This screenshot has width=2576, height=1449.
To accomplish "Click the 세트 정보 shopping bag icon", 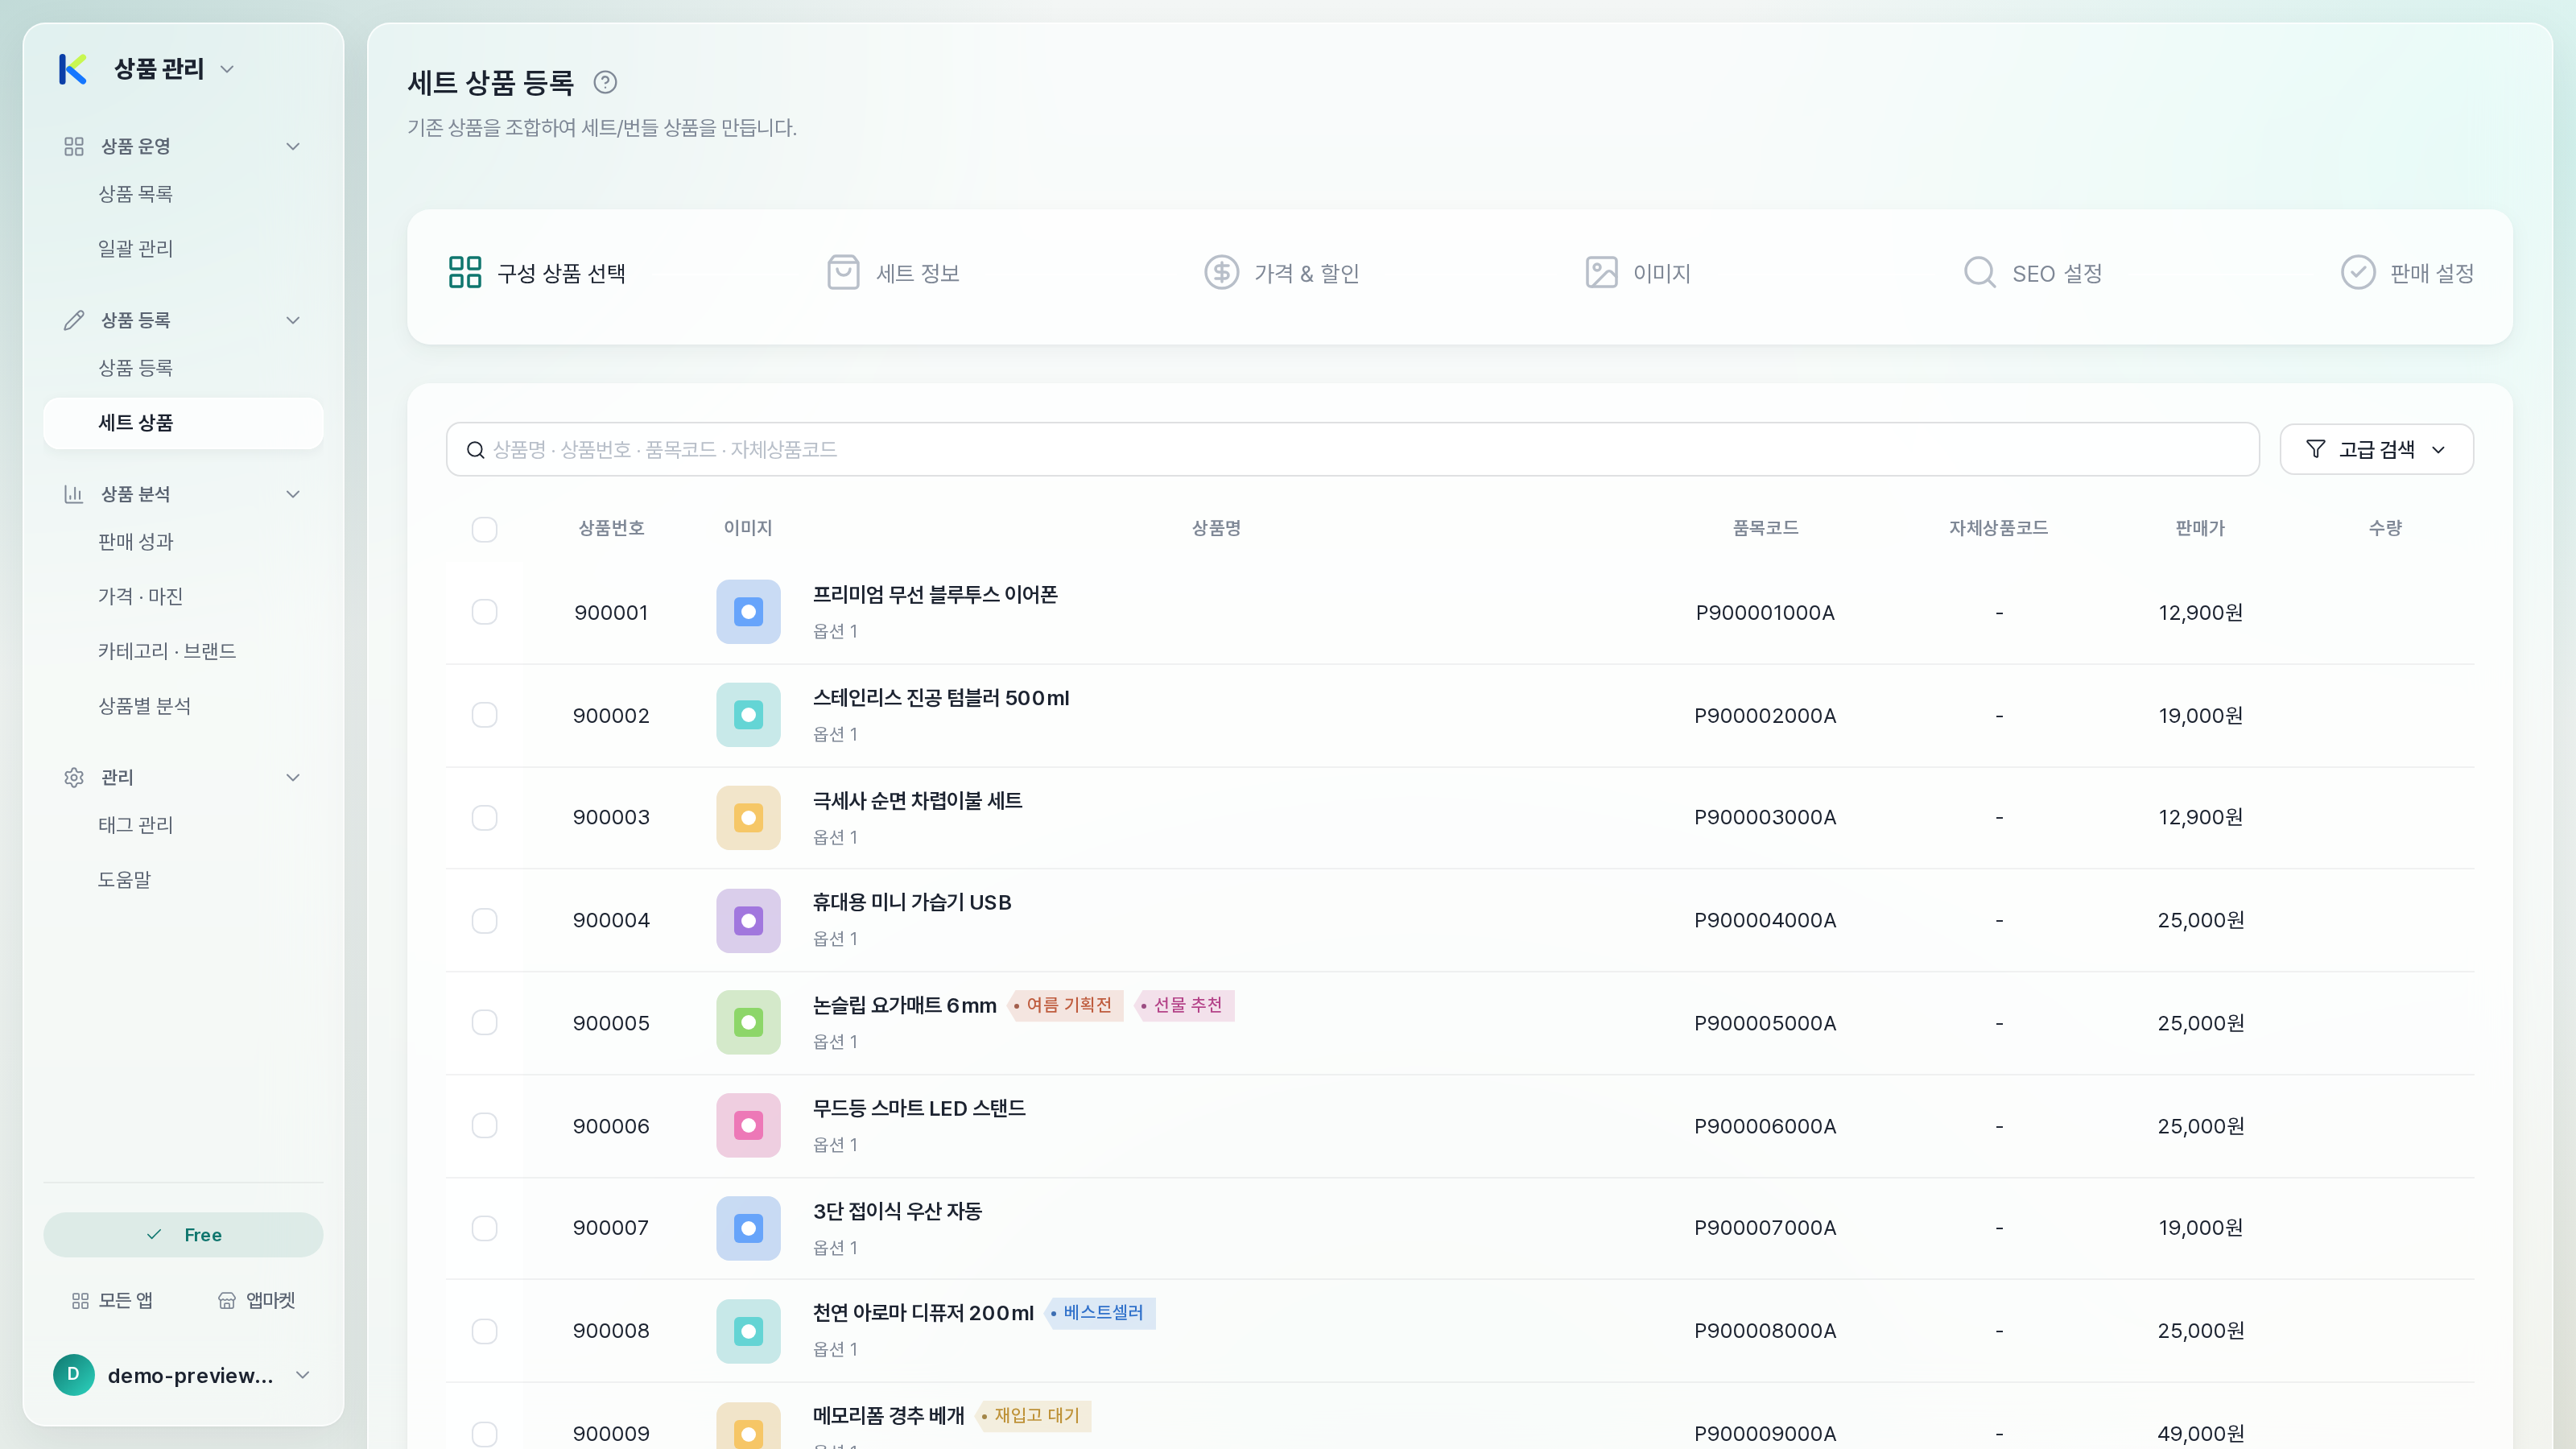I will pyautogui.click(x=843, y=272).
